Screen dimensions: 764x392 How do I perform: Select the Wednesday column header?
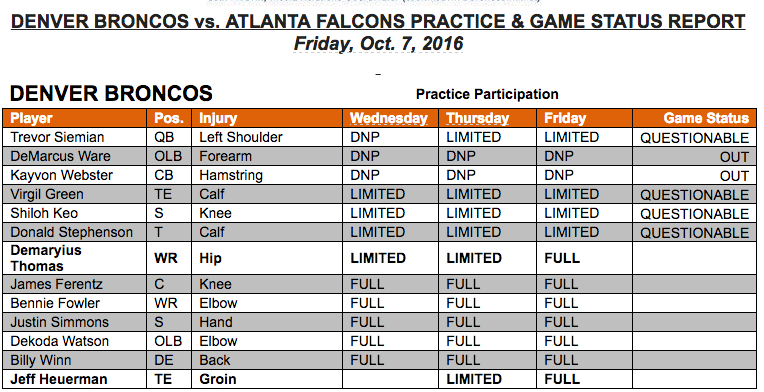pyautogui.click(x=388, y=118)
